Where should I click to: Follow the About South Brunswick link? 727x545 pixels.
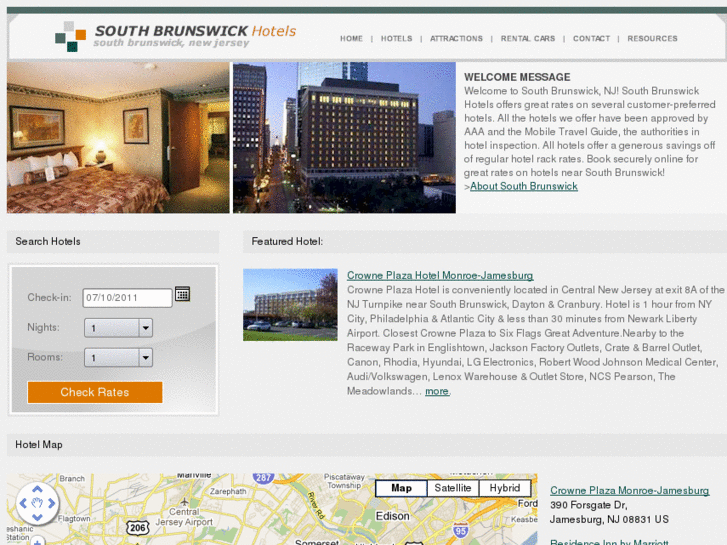click(x=524, y=186)
